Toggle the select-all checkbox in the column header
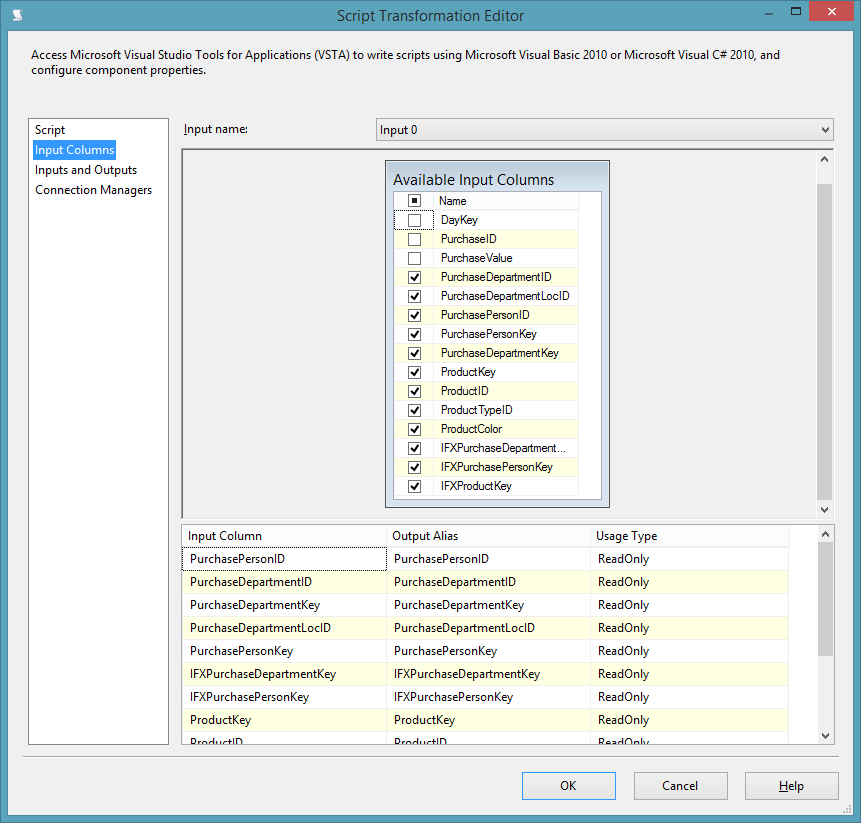The image size is (861, 823). pyautogui.click(x=414, y=200)
